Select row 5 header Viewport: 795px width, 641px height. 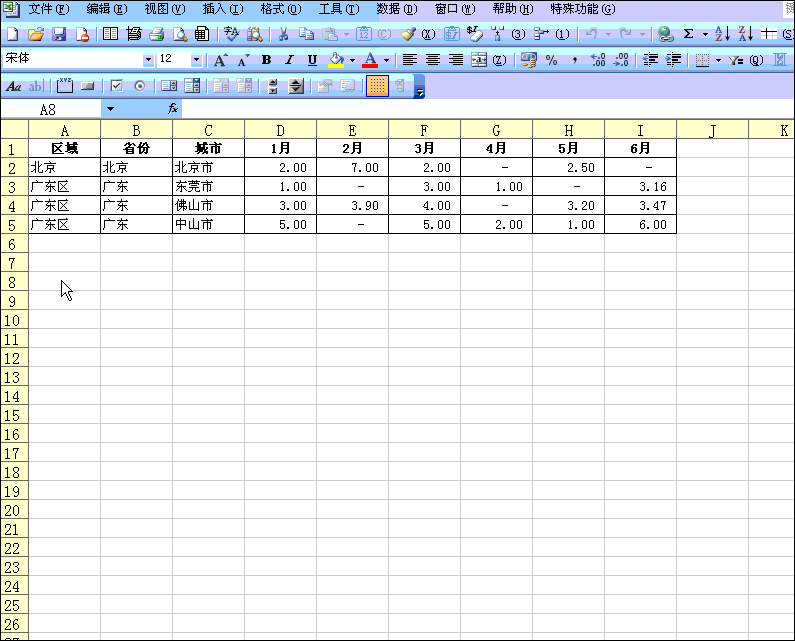[14, 225]
